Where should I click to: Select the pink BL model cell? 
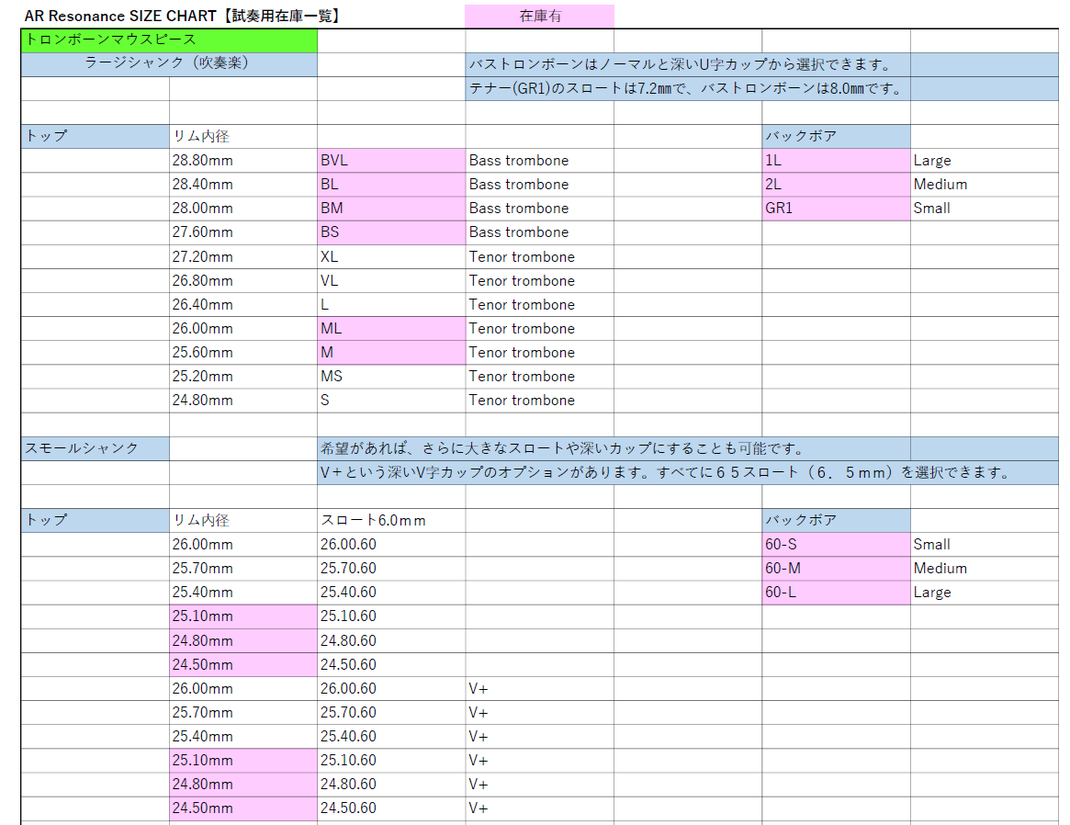click(x=392, y=184)
